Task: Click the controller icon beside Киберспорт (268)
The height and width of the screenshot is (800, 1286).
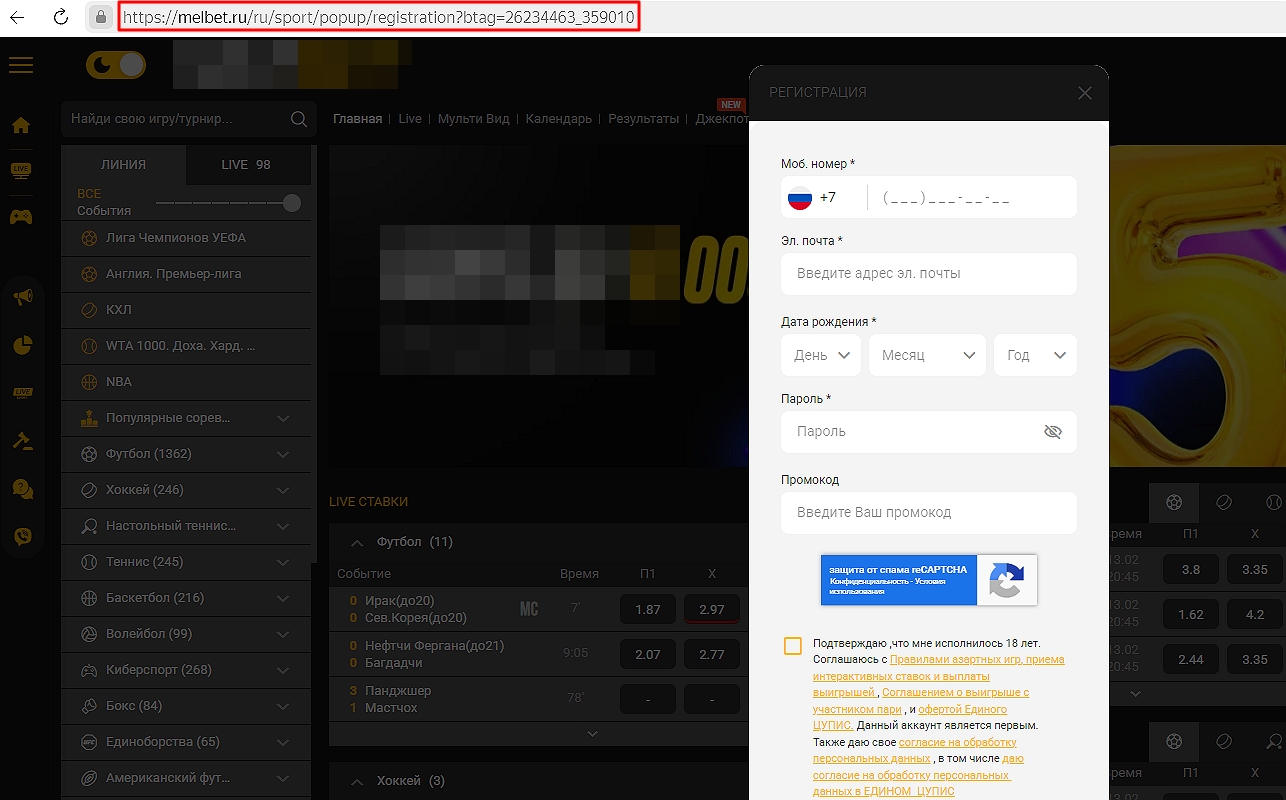Action: pos(90,670)
